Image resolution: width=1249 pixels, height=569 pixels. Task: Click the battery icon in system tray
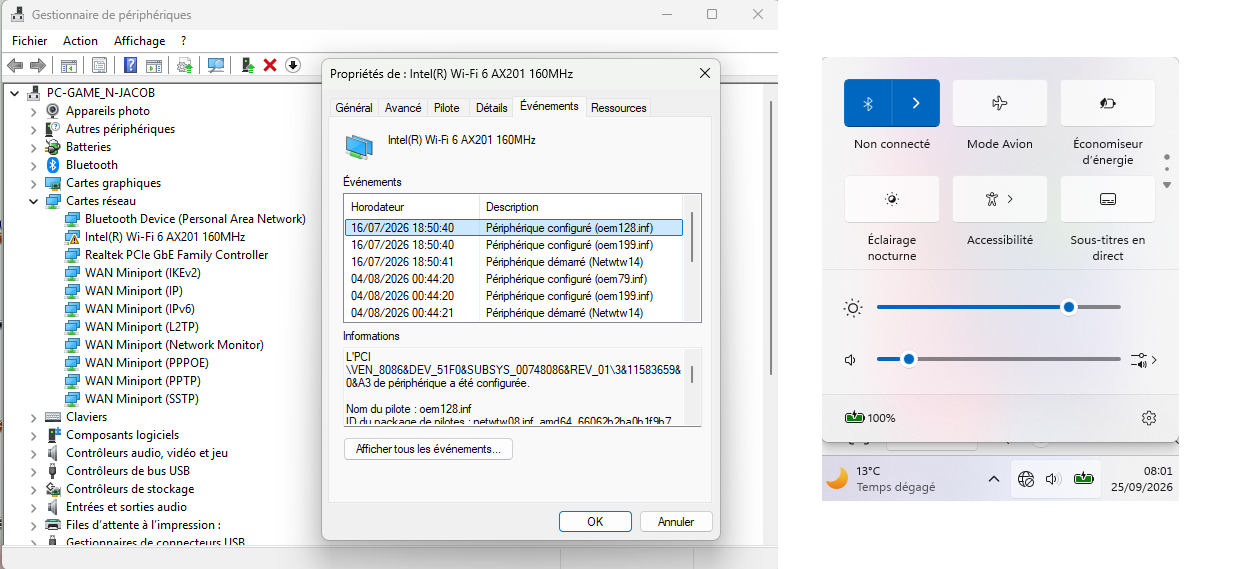point(1084,479)
